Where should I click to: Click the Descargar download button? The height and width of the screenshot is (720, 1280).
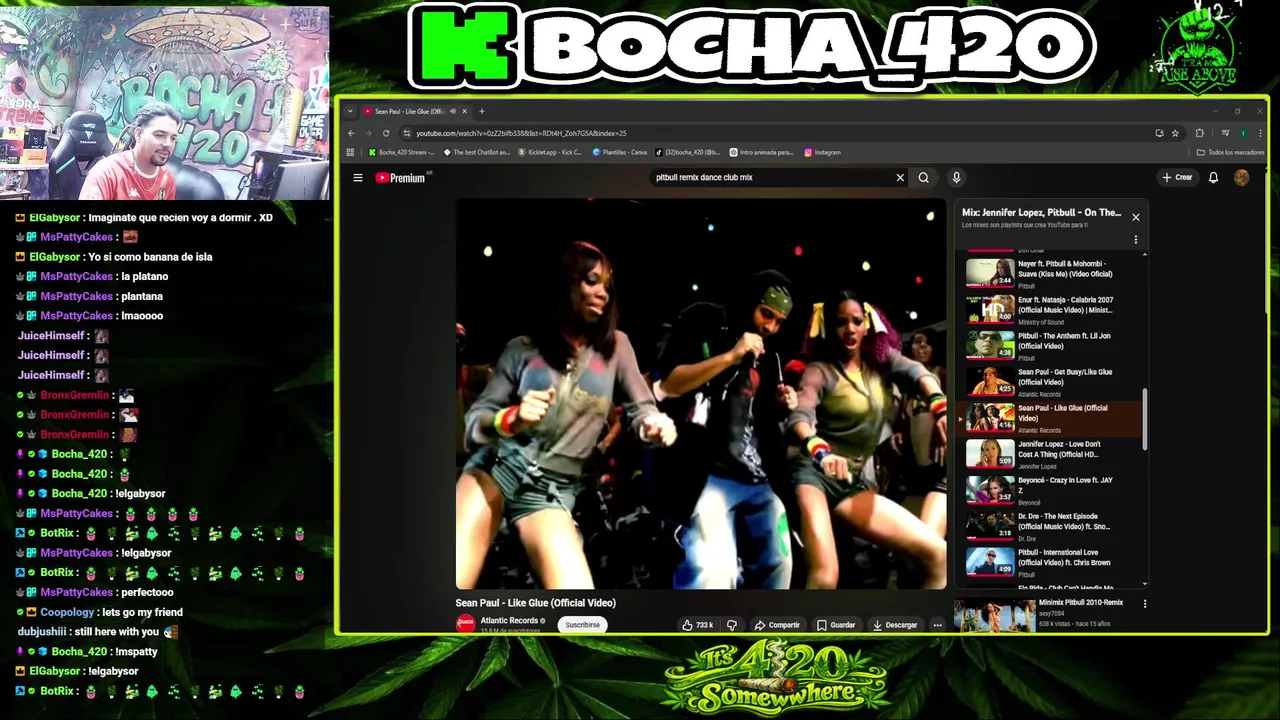(894, 625)
